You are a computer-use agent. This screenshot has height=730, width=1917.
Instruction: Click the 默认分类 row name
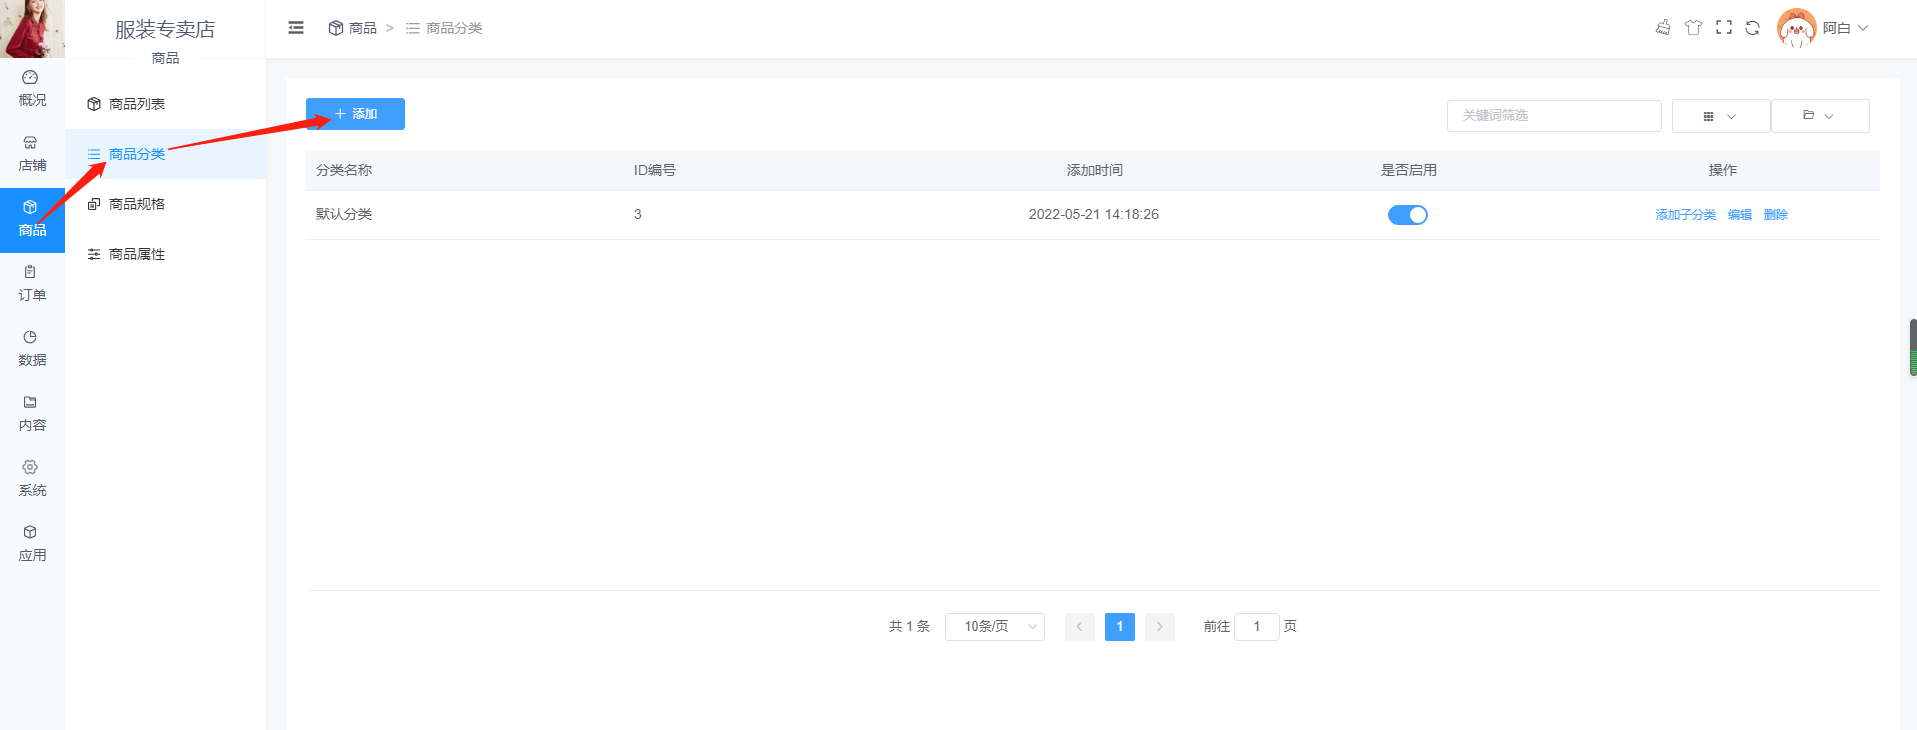click(344, 215)
